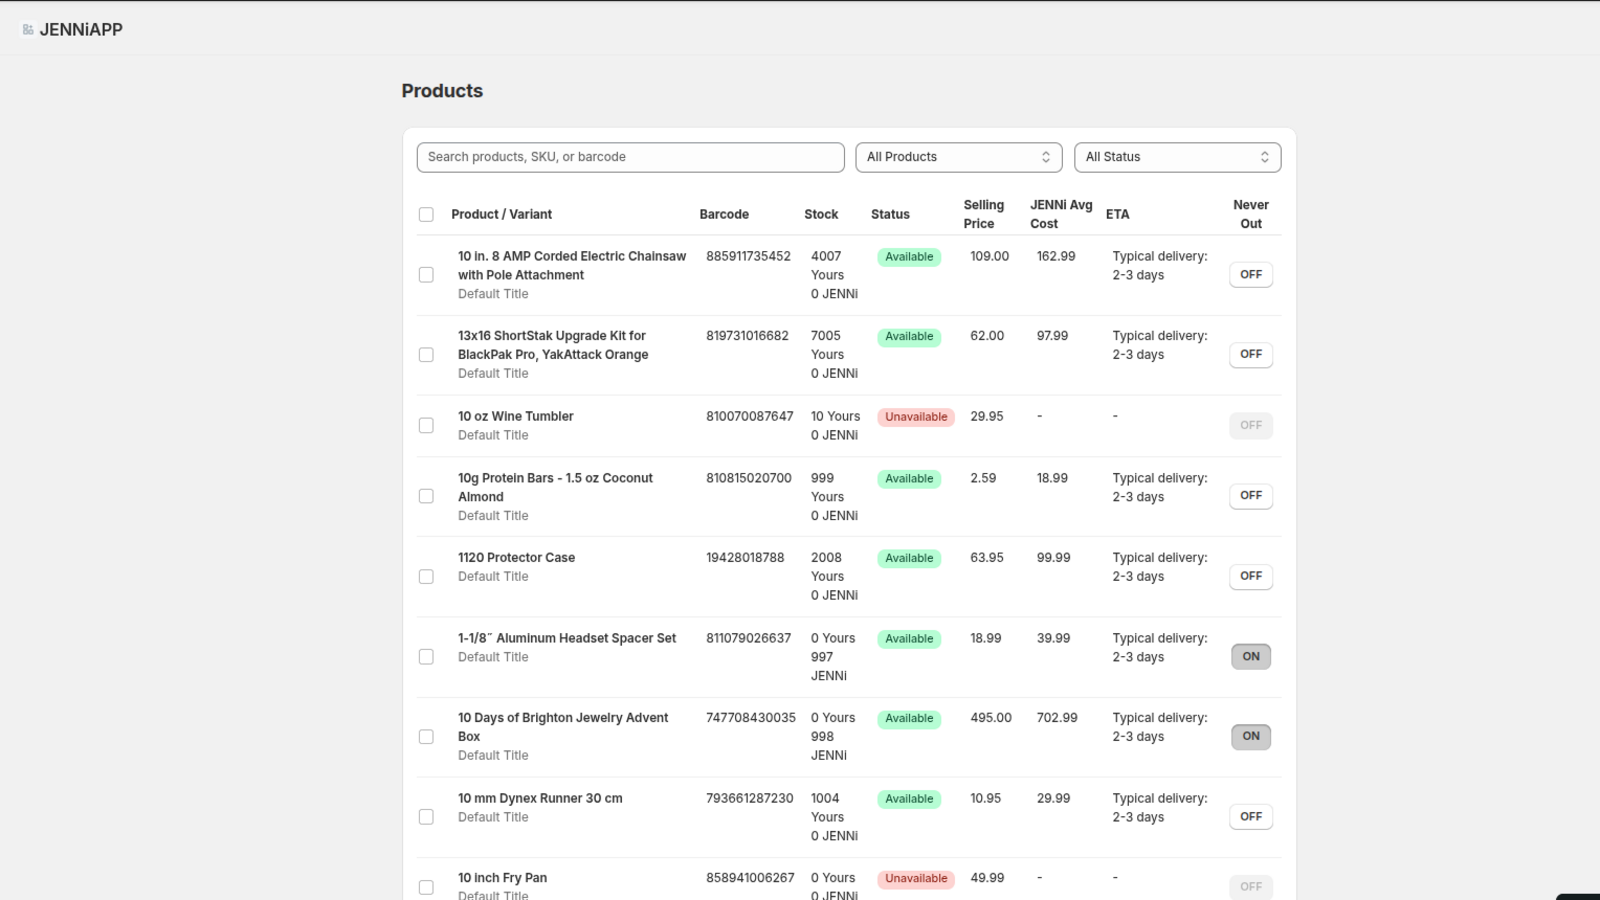Viewport: 1600px width, 900px height.
Task: Click the Unavailable badge on the Fry Pan row
Action: pos(915,878)
